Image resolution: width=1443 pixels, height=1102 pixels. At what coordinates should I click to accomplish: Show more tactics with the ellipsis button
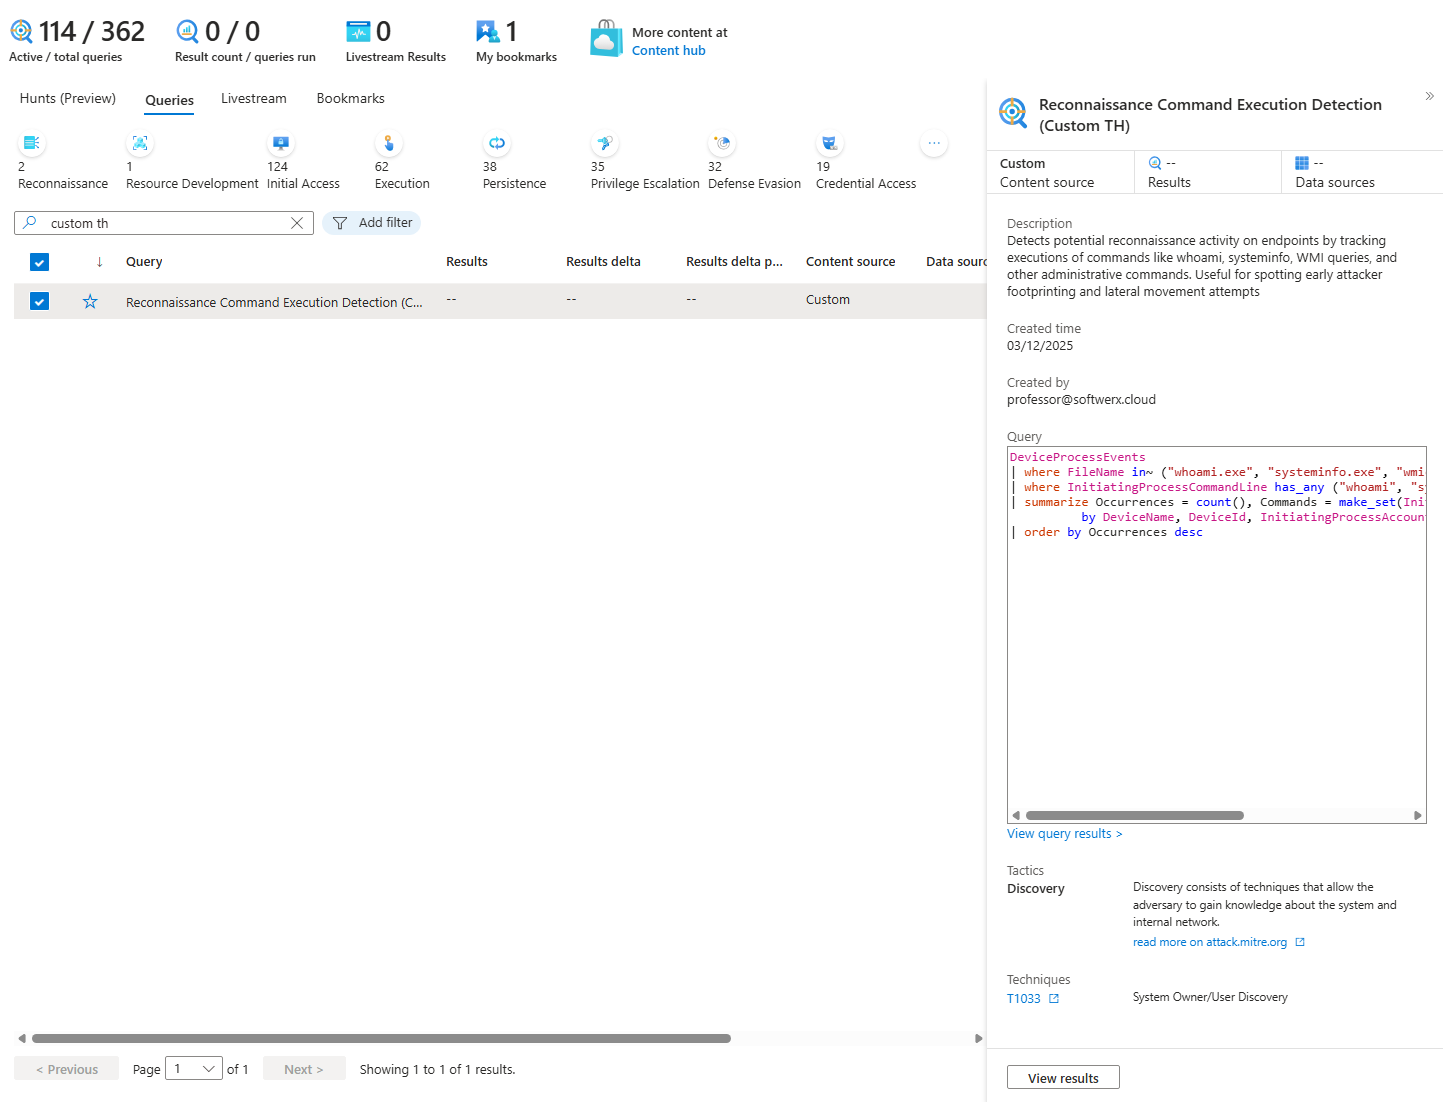[x=934, y=143]
